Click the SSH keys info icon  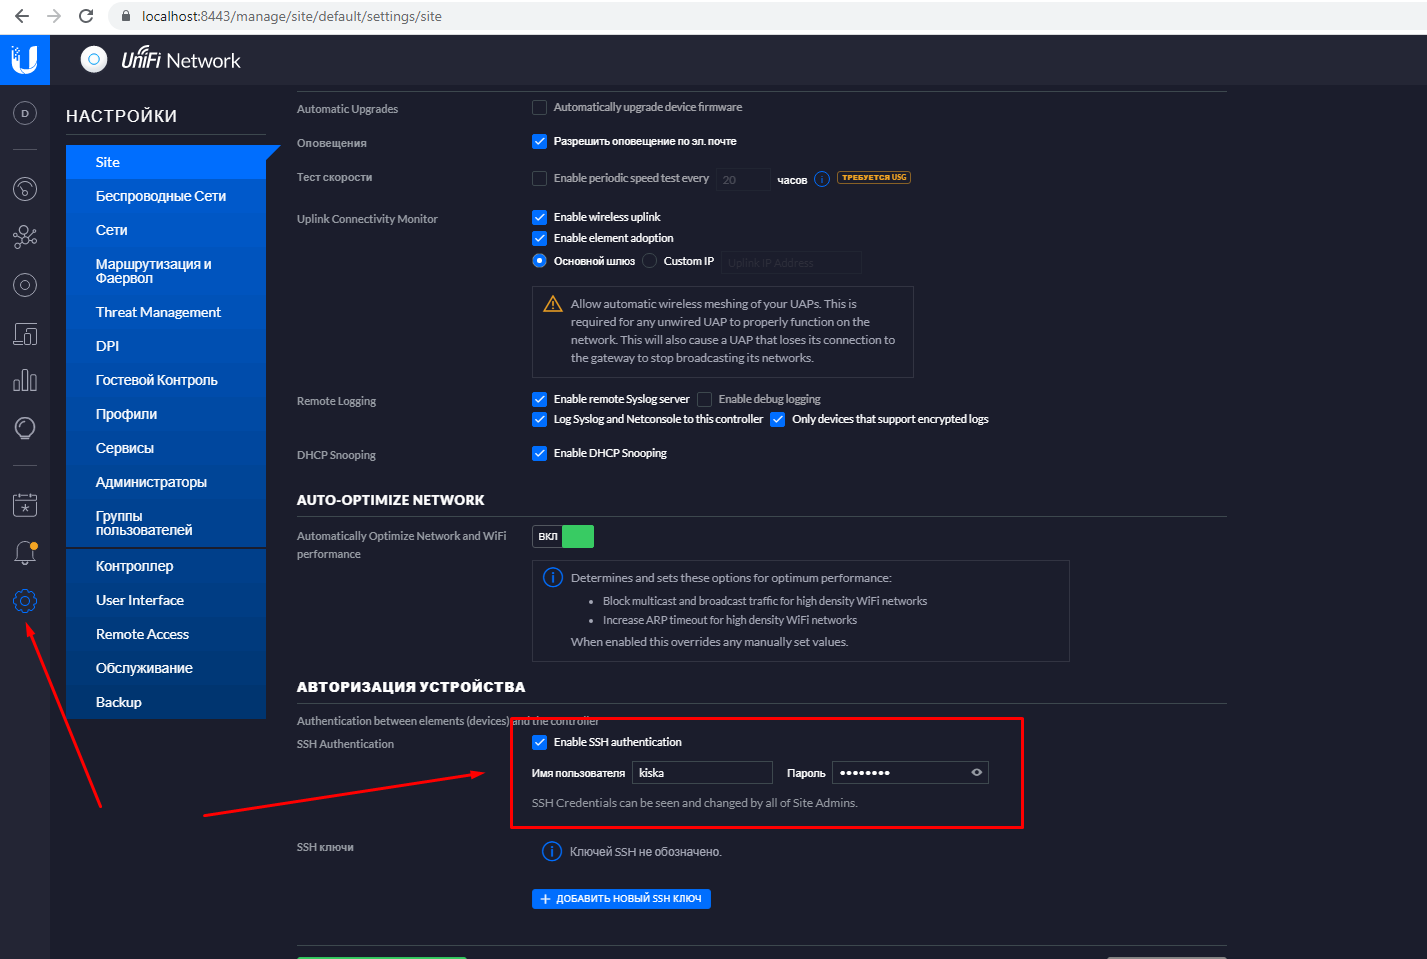click(x=552, y=851)
